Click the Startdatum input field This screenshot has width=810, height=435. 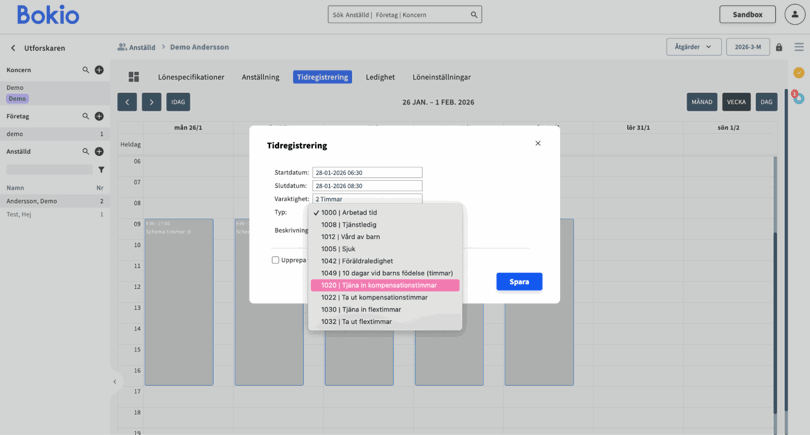pyautogui.click(x=367, y=173)
